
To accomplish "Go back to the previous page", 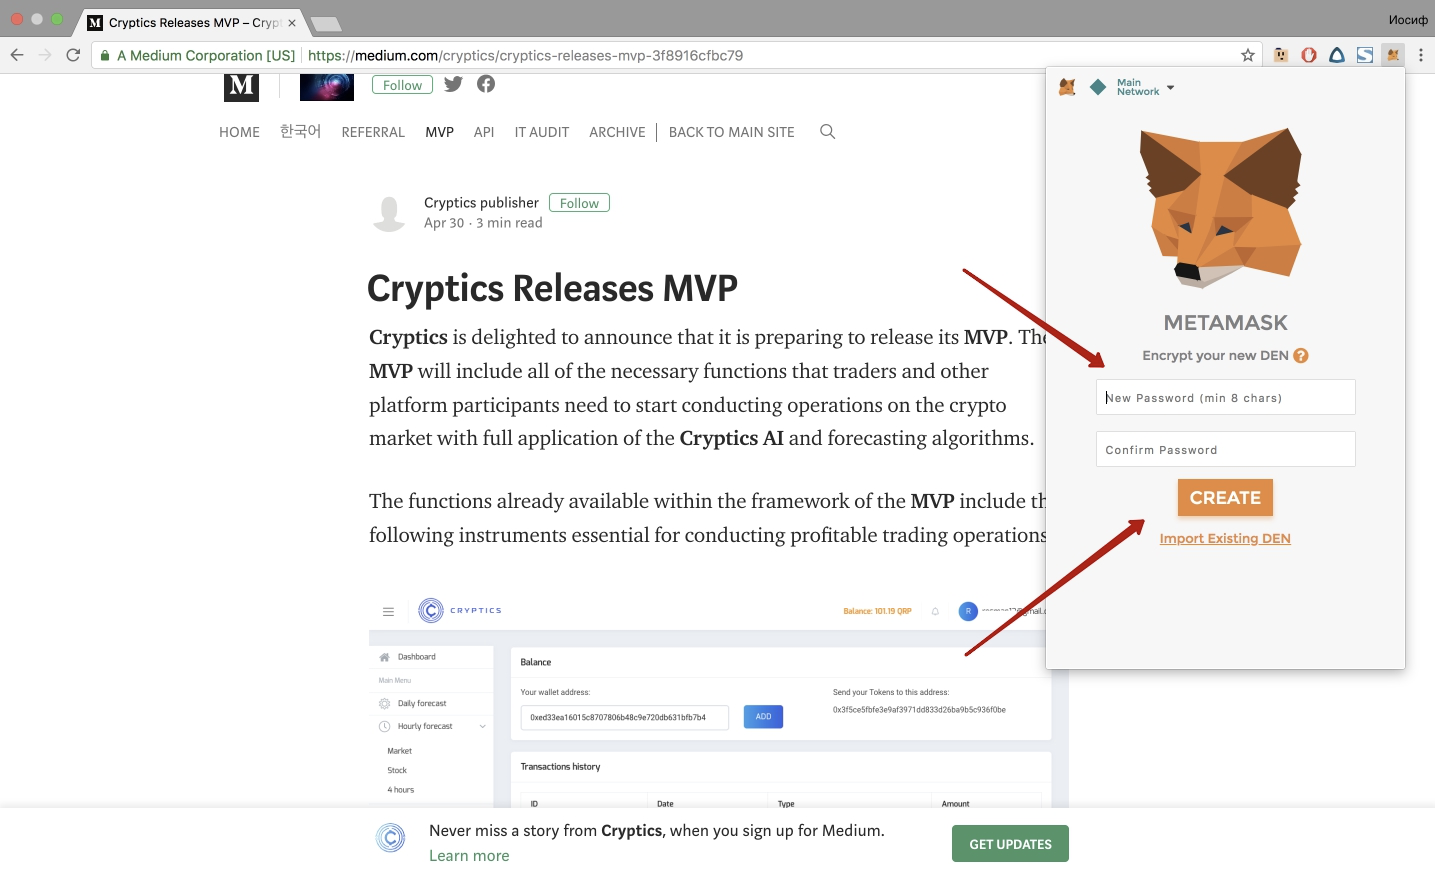I will [17, 55].
